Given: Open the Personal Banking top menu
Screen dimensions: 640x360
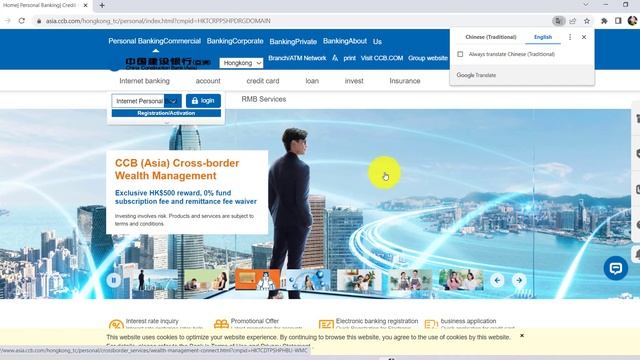Looking at the screenshot, I should pos(136,41).
